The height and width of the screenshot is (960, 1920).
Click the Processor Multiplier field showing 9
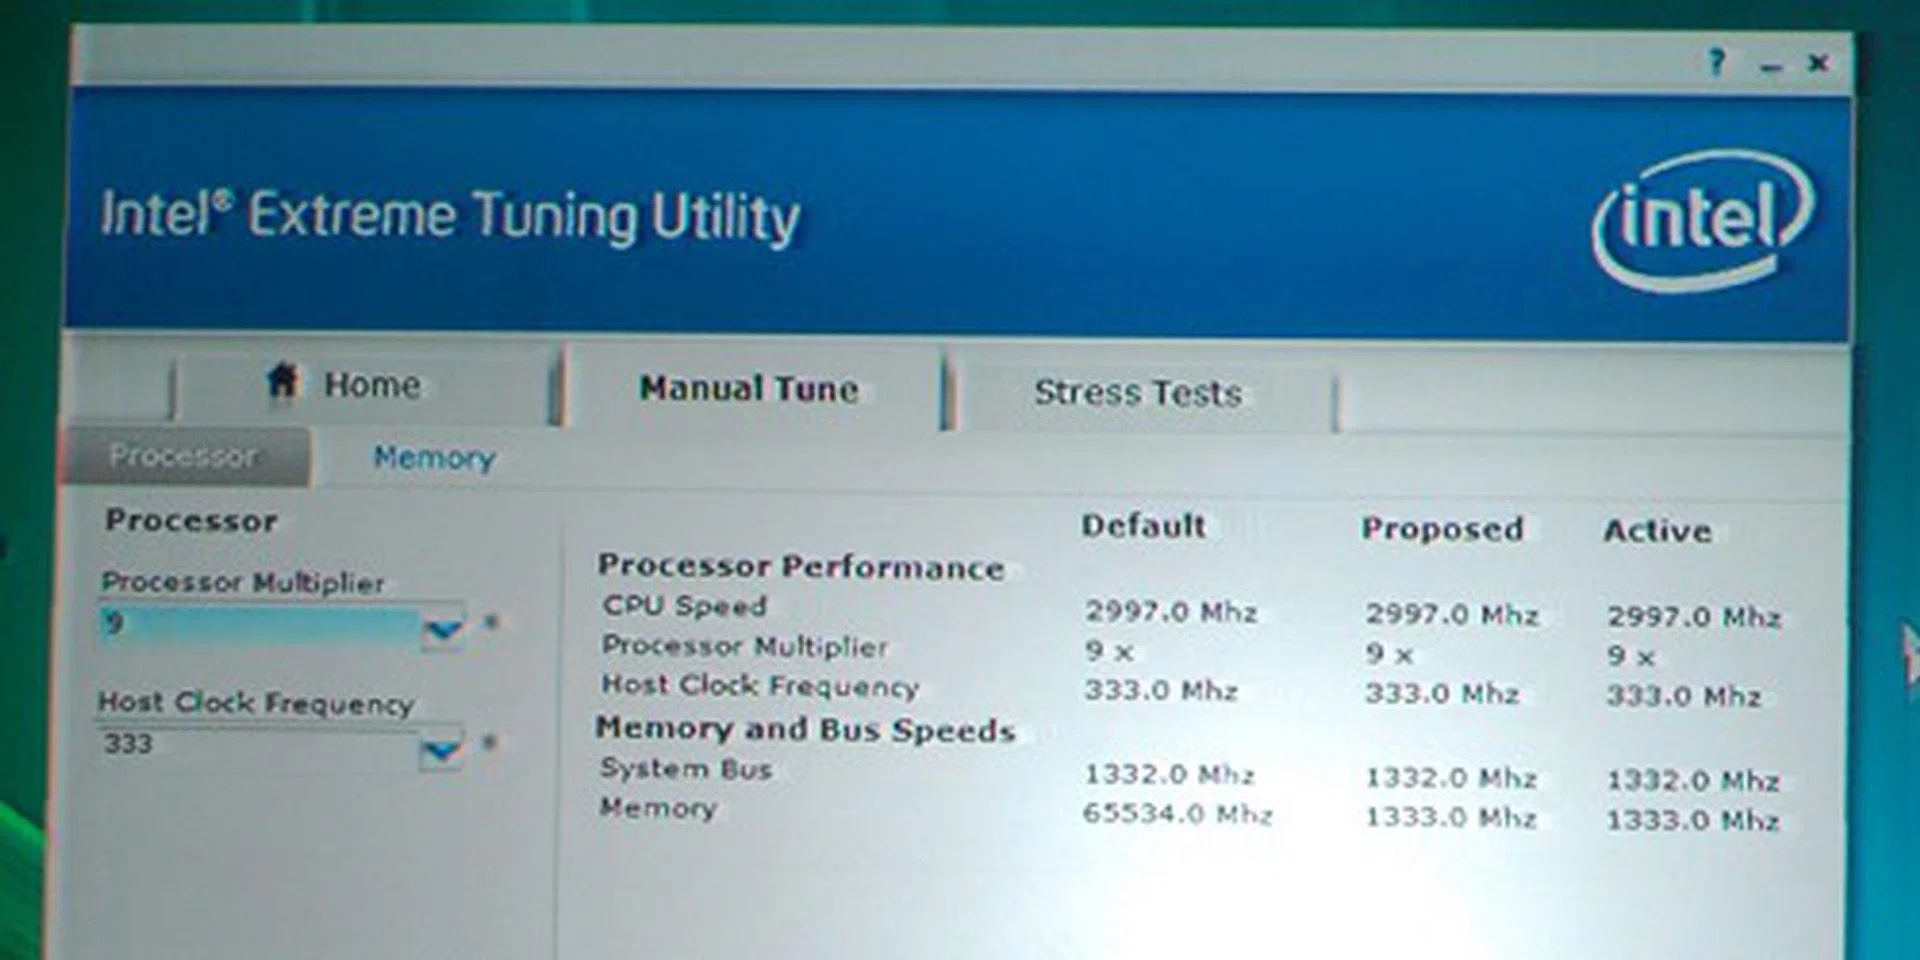tap(258, 625)
